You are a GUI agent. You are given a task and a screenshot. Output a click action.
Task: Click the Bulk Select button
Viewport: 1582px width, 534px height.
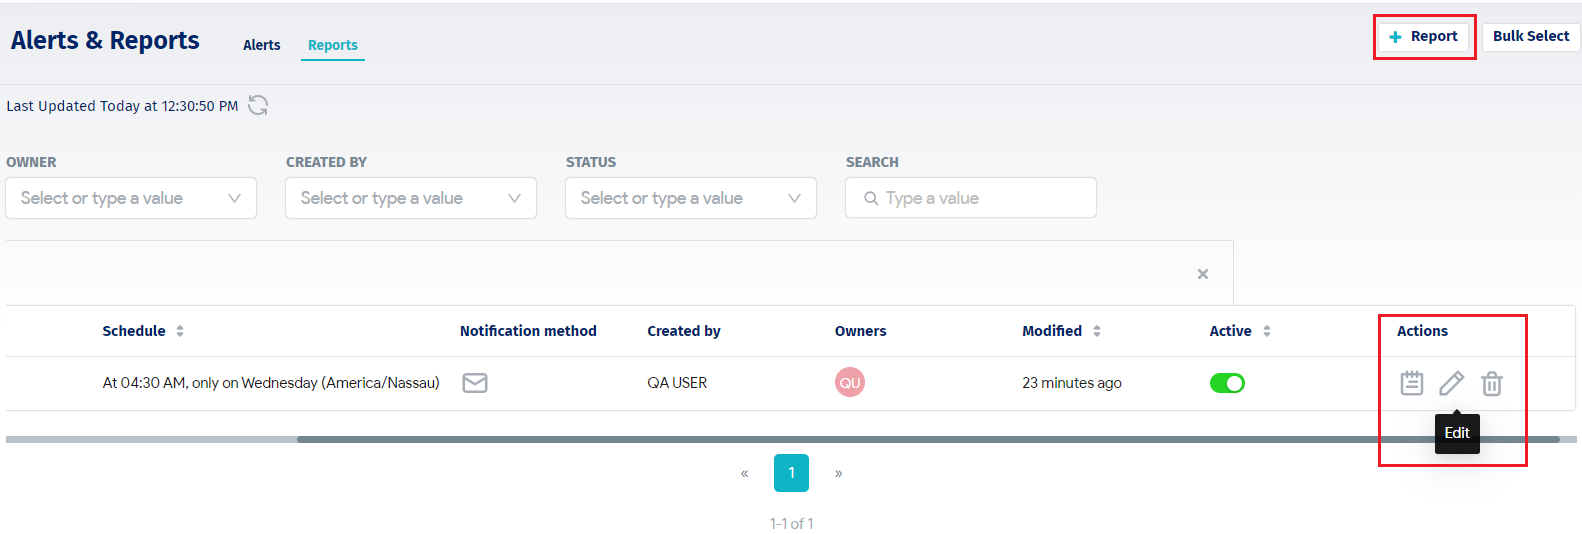click(1531, 36)
